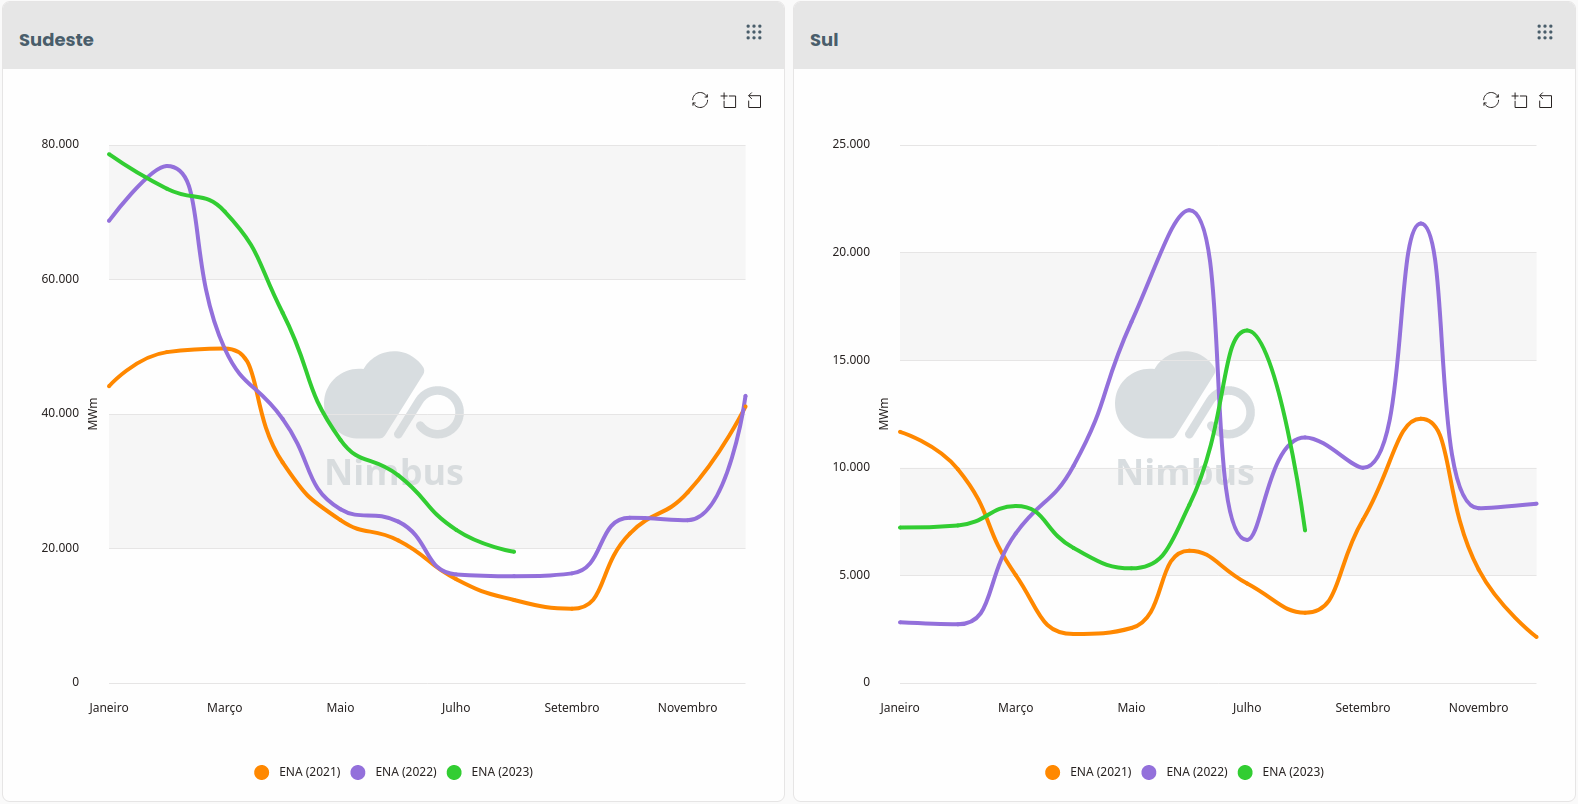The width and height of the screenshot is (1578, 804).
Task: Toggle ENA (2021) series in Sul legend
Action: (x=1089, y=772)
